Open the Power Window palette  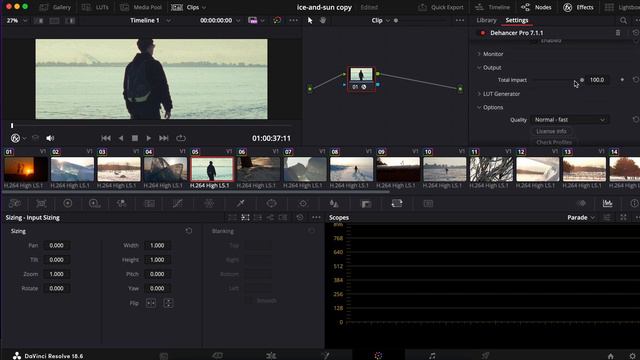(x=271, y=203)
